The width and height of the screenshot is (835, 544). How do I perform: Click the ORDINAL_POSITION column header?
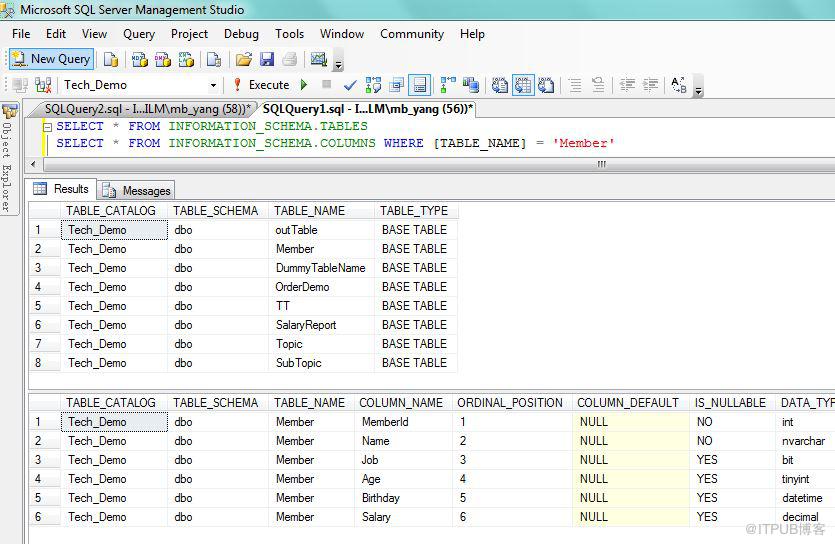tap(510, 403)
